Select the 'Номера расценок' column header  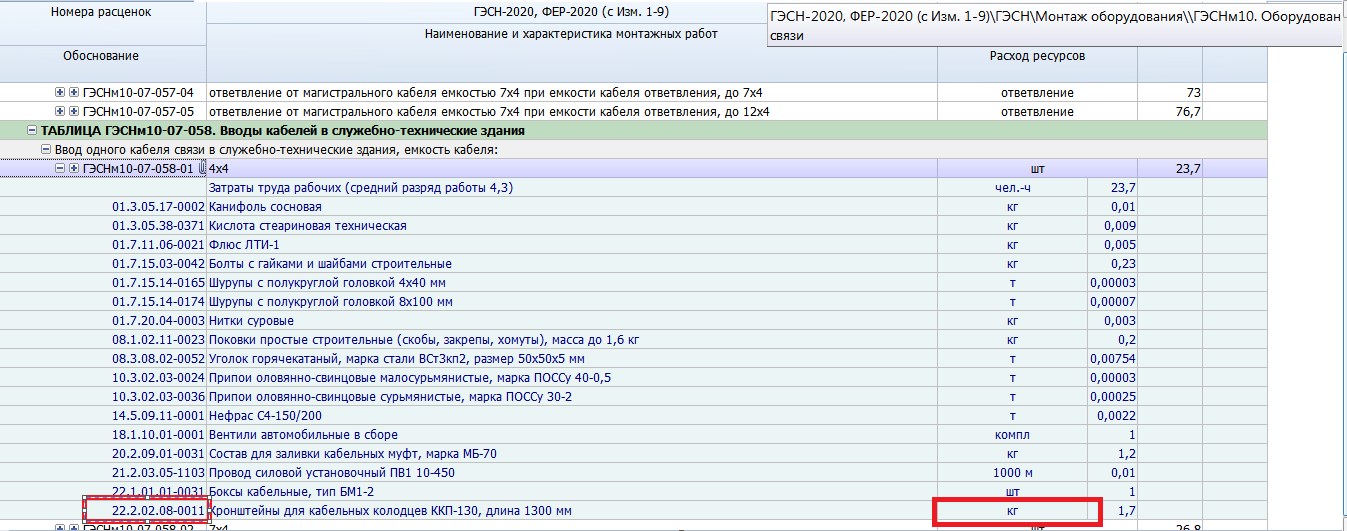(100, 13)
